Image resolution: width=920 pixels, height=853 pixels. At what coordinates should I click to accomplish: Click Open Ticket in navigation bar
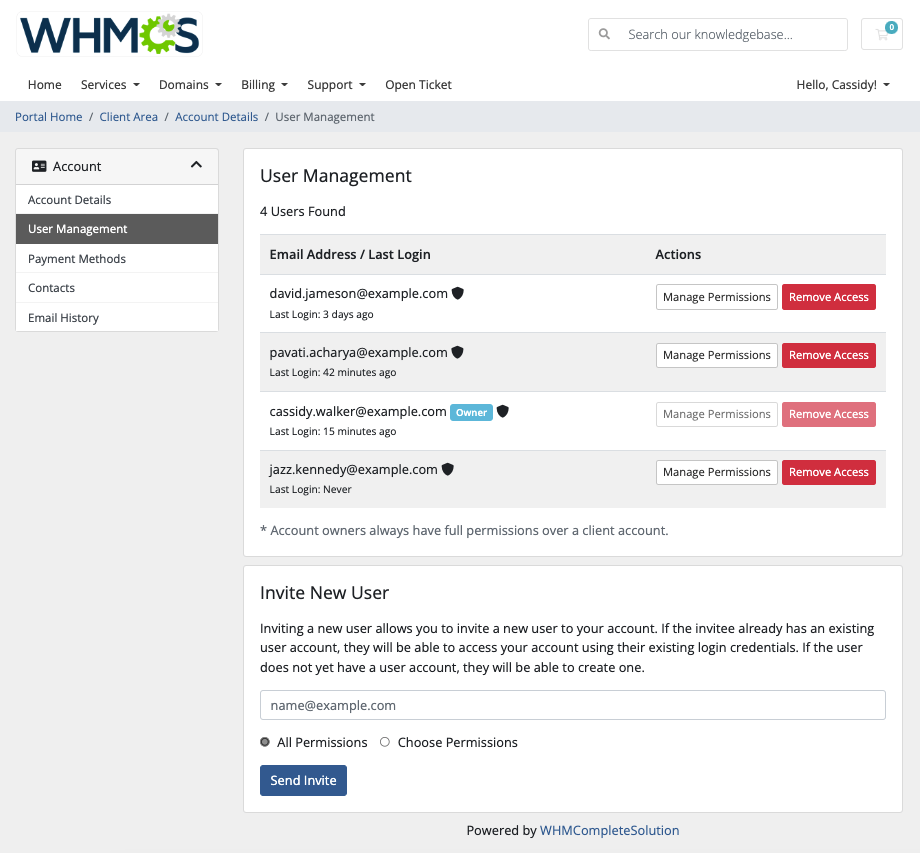point(418,84)
